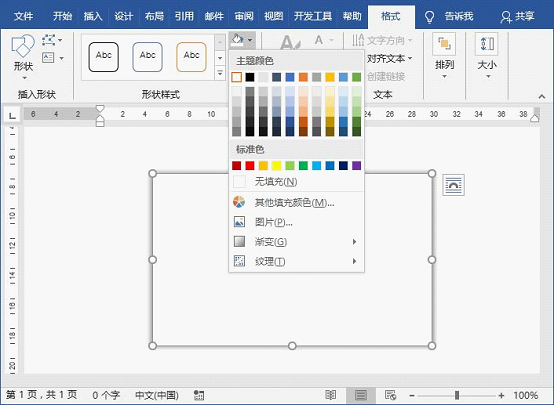Screen dimensions: 554x405
Task: Click the Layout Options icon beside shape
Action: click(x=453, y=184)
